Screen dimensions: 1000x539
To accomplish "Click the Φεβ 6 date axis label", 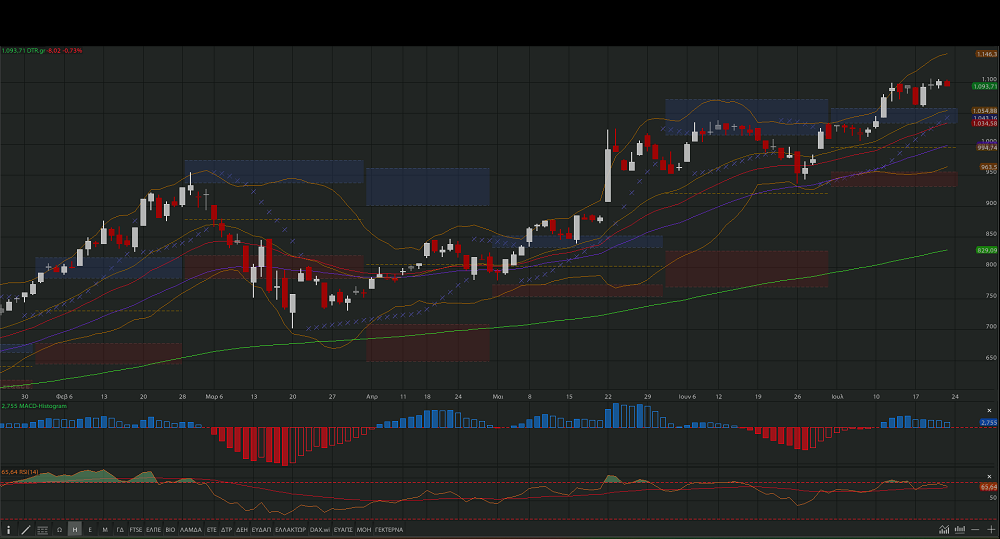I will pos(64,397).
